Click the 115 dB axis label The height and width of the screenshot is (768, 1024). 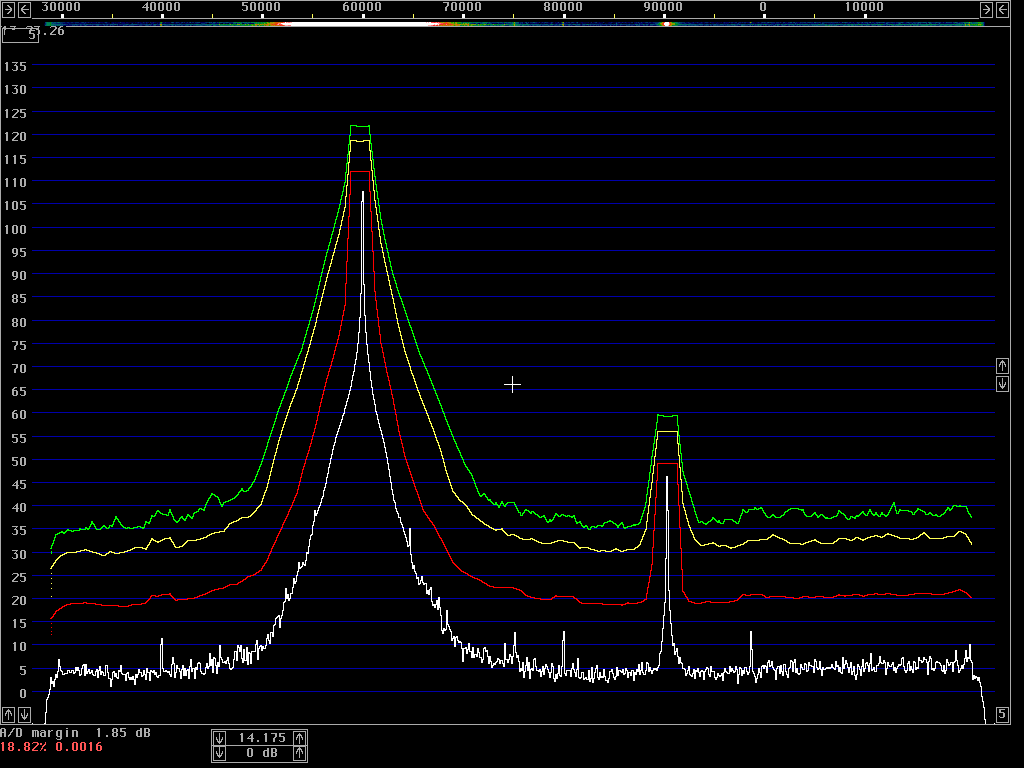[15, 159]
